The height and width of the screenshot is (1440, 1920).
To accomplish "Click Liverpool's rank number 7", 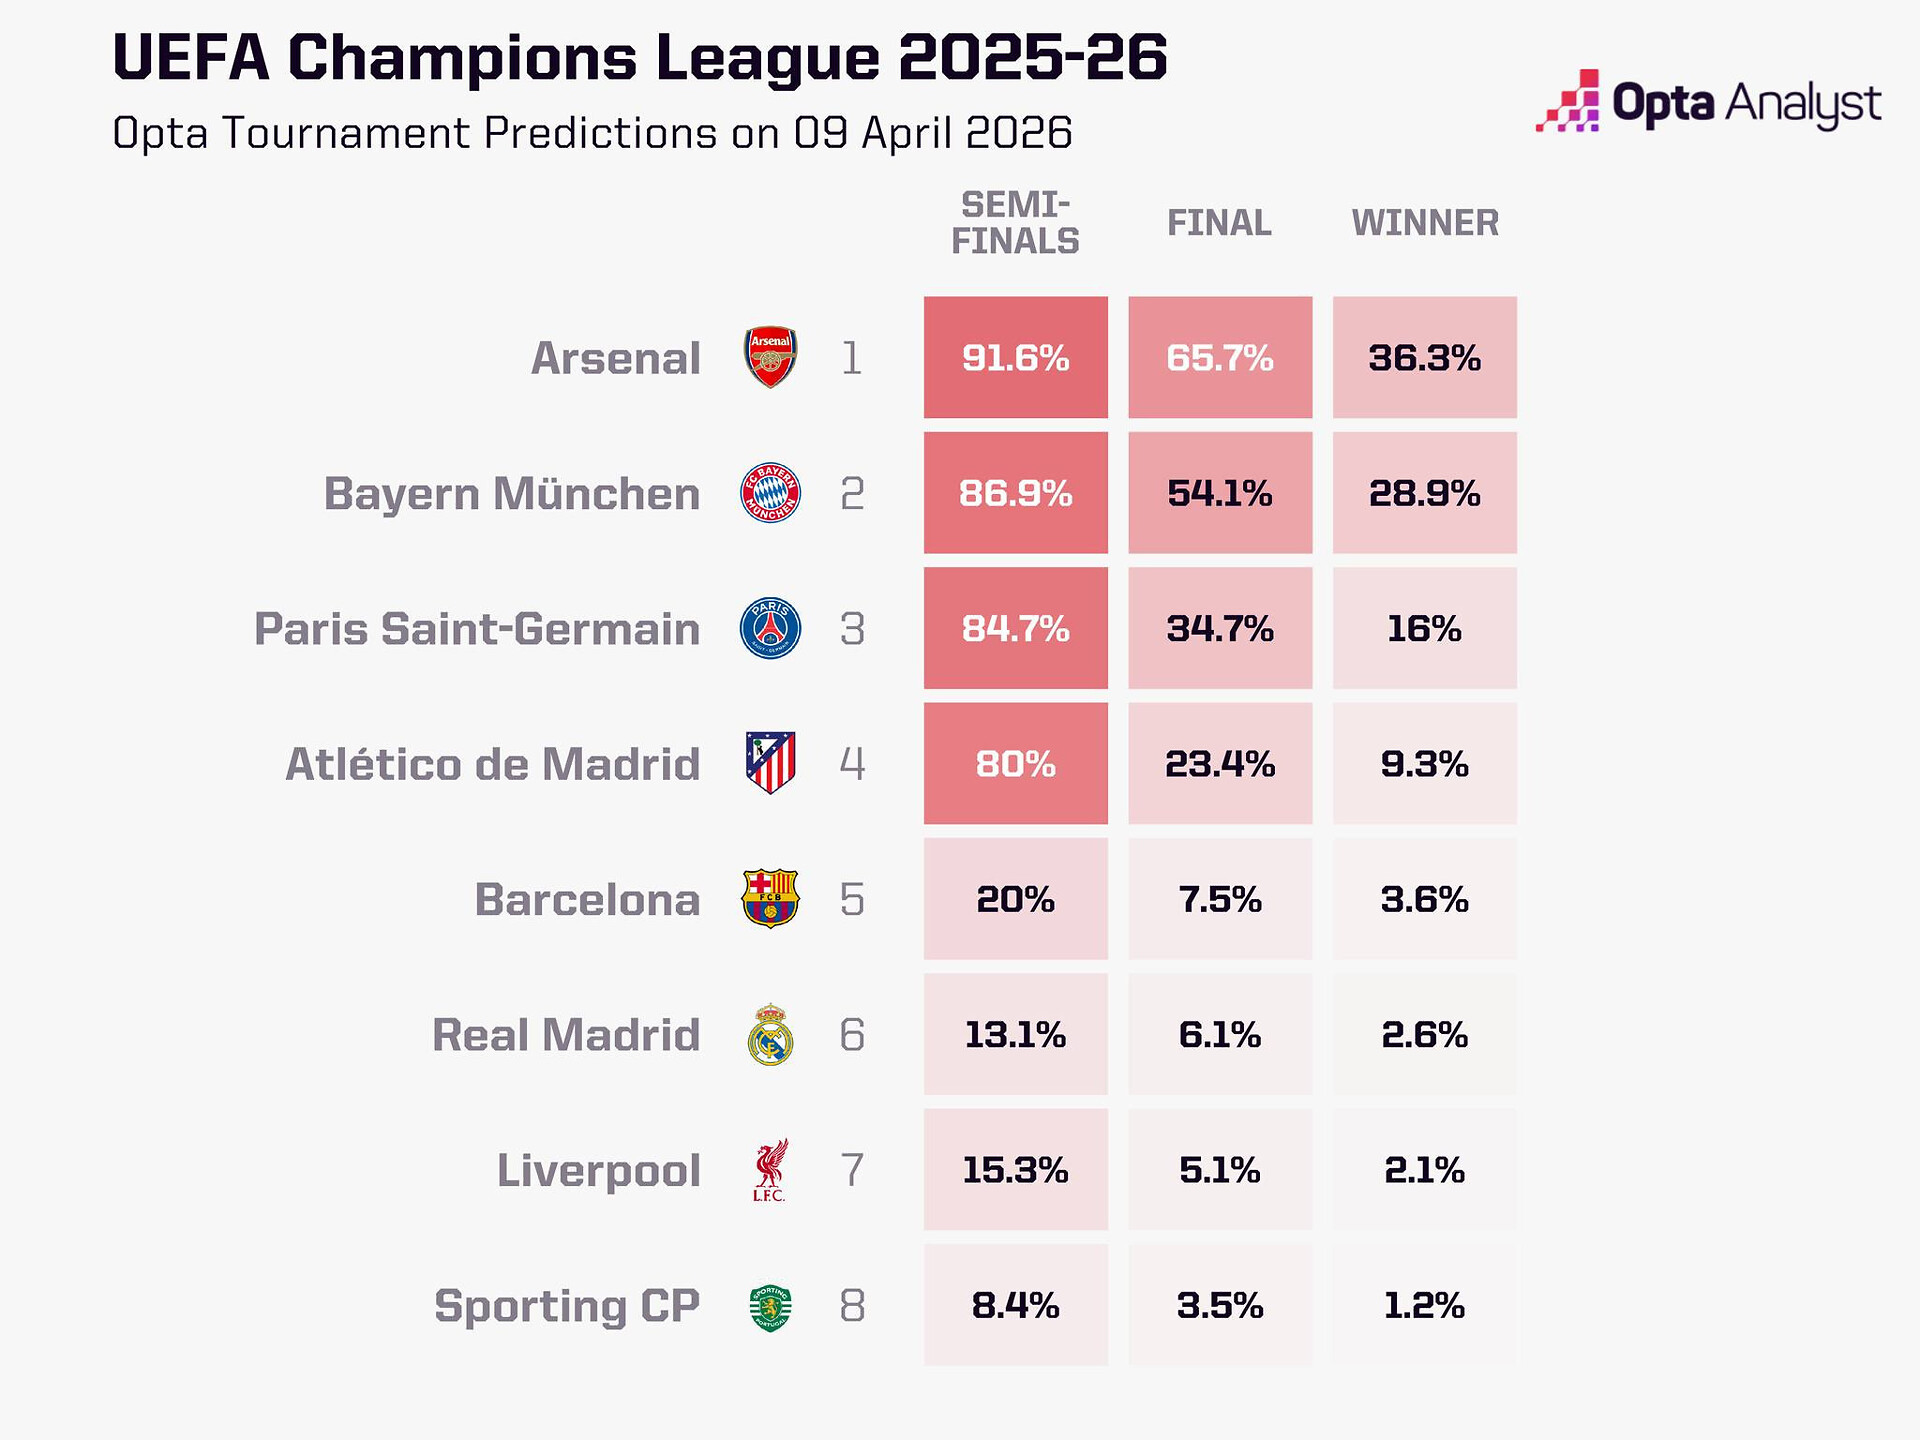I will tap(852, 1170).
